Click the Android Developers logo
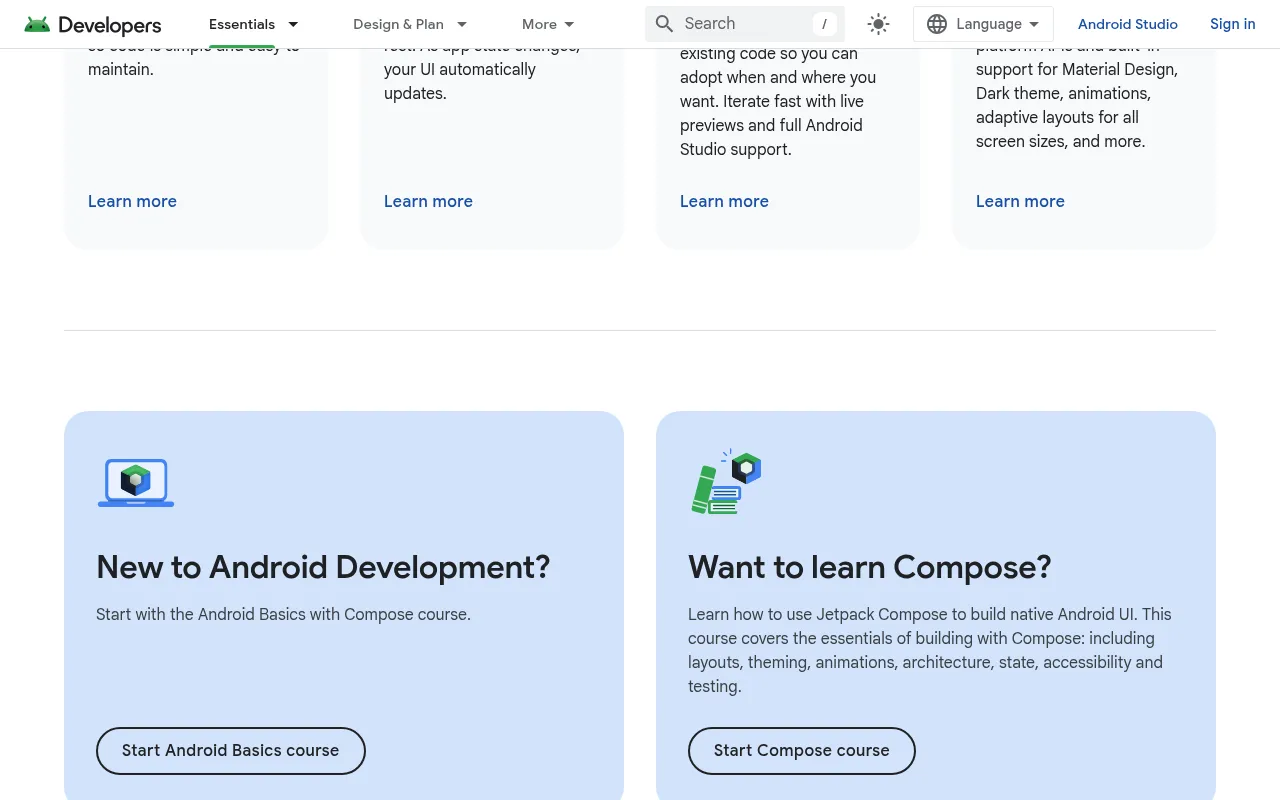 [93, 24]
